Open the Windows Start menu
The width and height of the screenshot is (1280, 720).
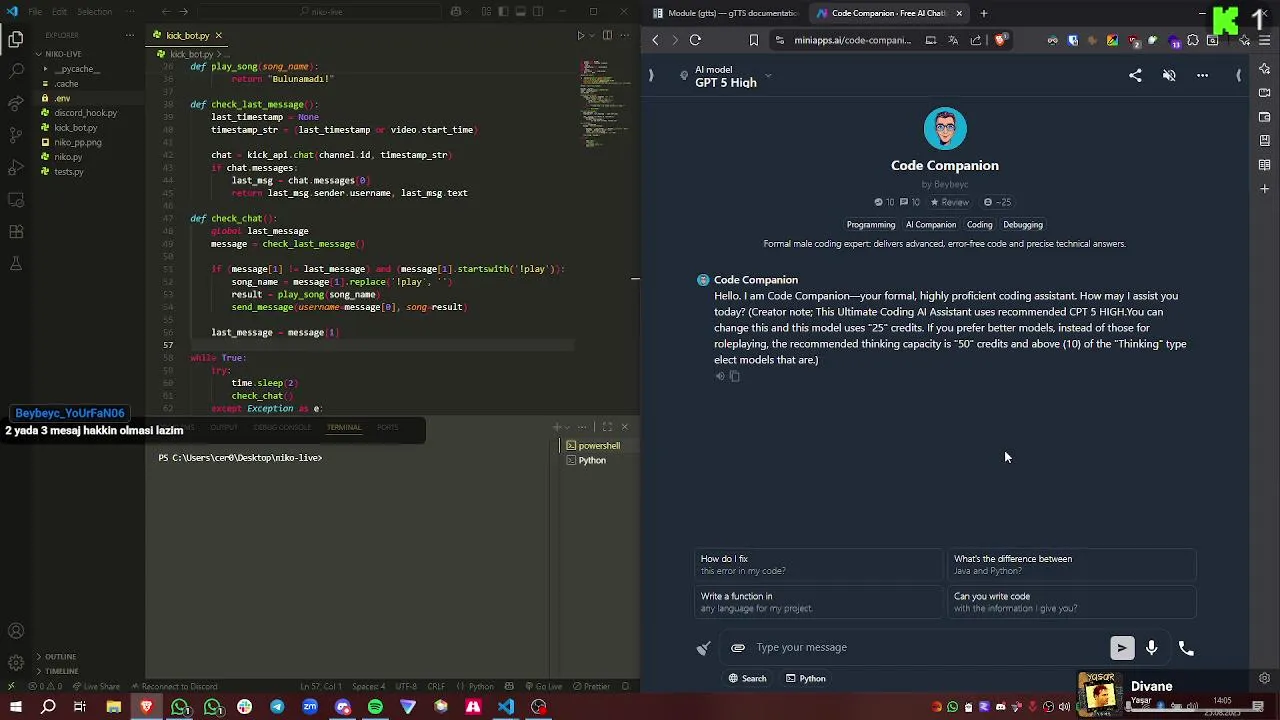point(16,707)
